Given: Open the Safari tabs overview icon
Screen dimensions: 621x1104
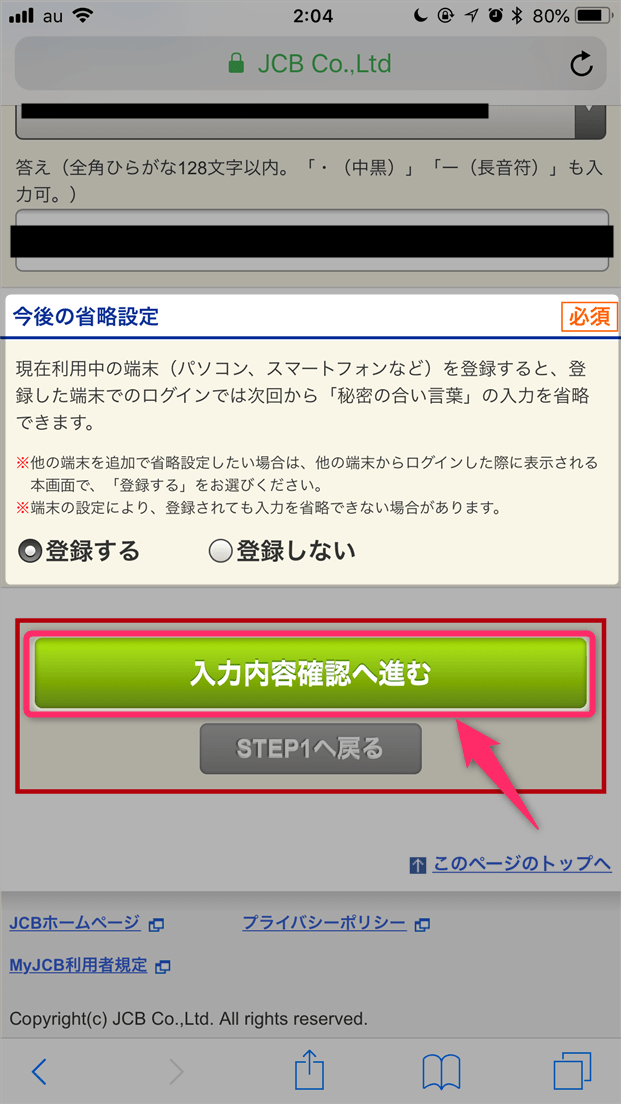Looking at the screenshot, I should pos(572,1072).
